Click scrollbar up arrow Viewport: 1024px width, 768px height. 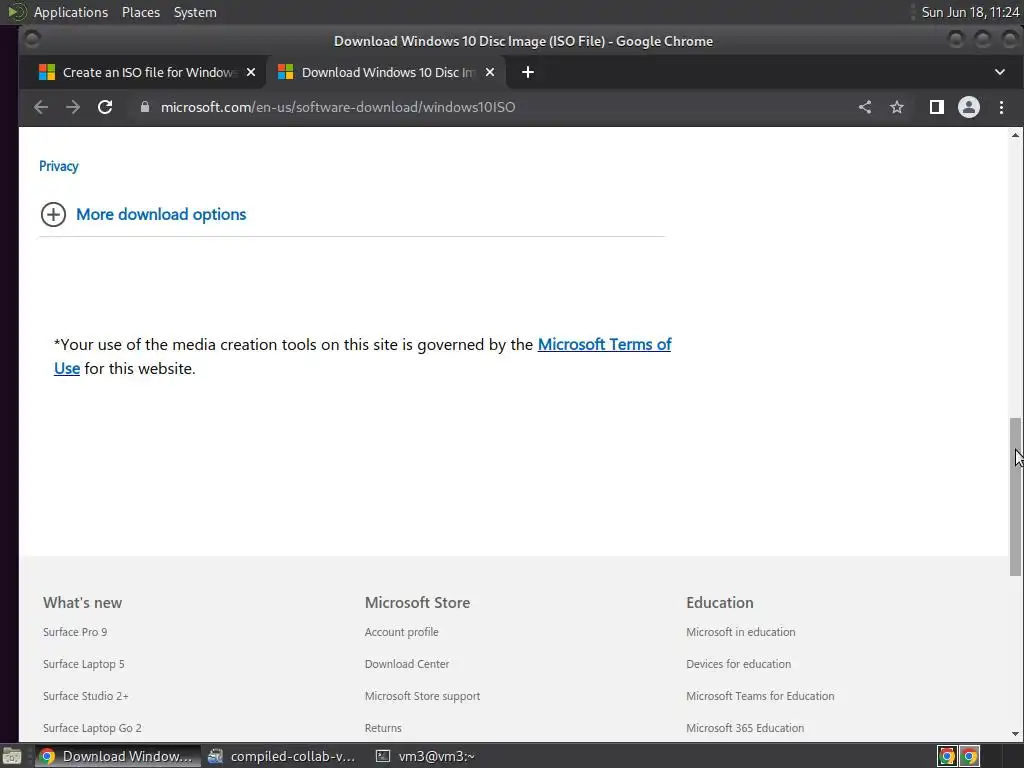pyautogui.click(x=1015, y=135)
